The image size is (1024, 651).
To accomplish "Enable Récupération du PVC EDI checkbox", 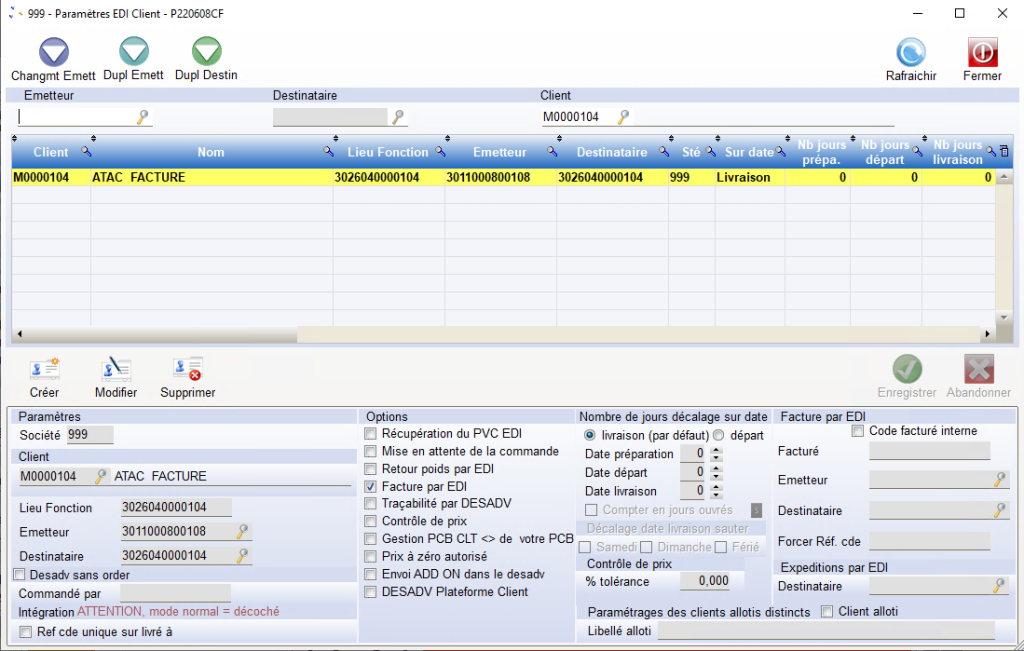I will click(x=371, y=434).
